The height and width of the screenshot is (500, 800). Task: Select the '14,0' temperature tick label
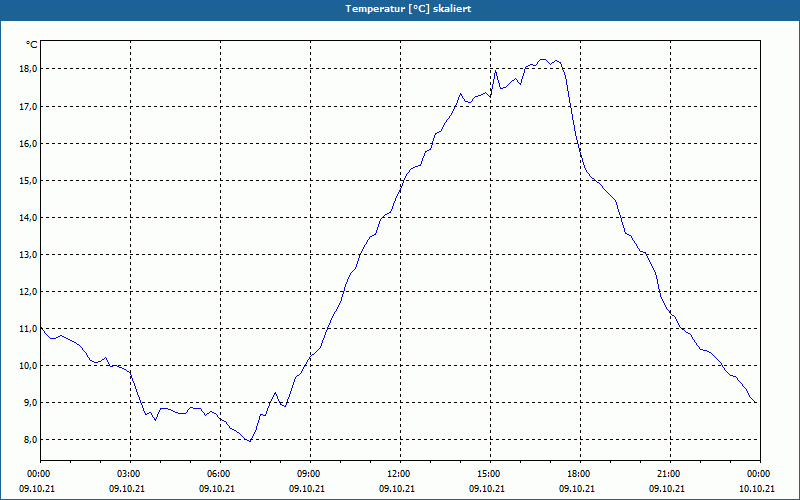28,218
